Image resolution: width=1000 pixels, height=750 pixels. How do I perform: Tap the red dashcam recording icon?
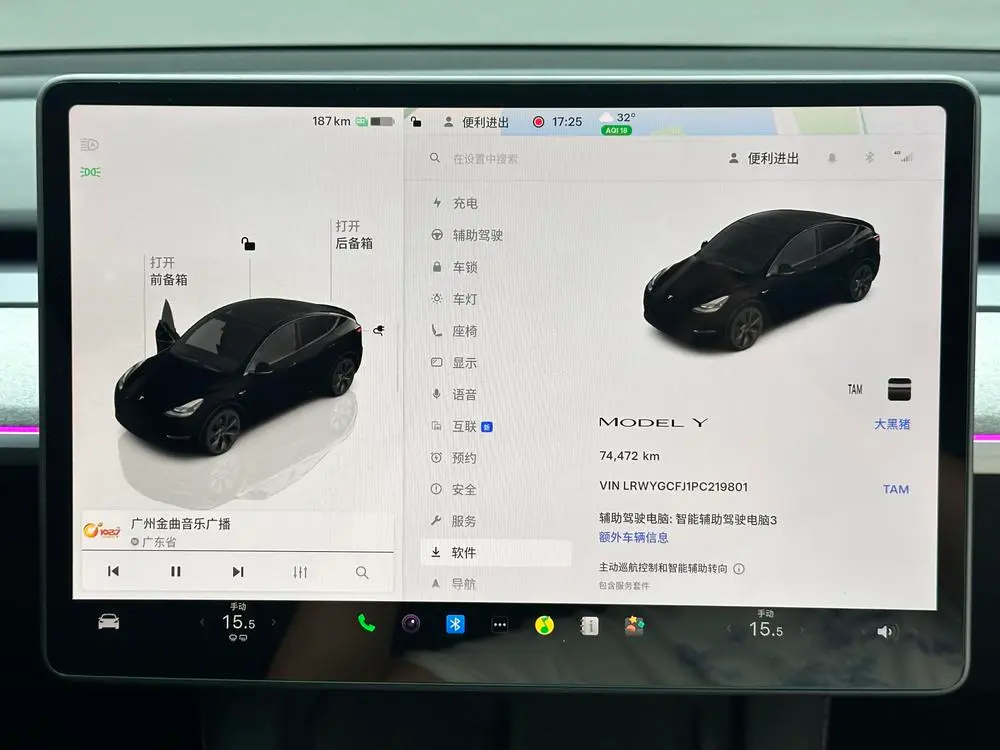tap(538, 121)
